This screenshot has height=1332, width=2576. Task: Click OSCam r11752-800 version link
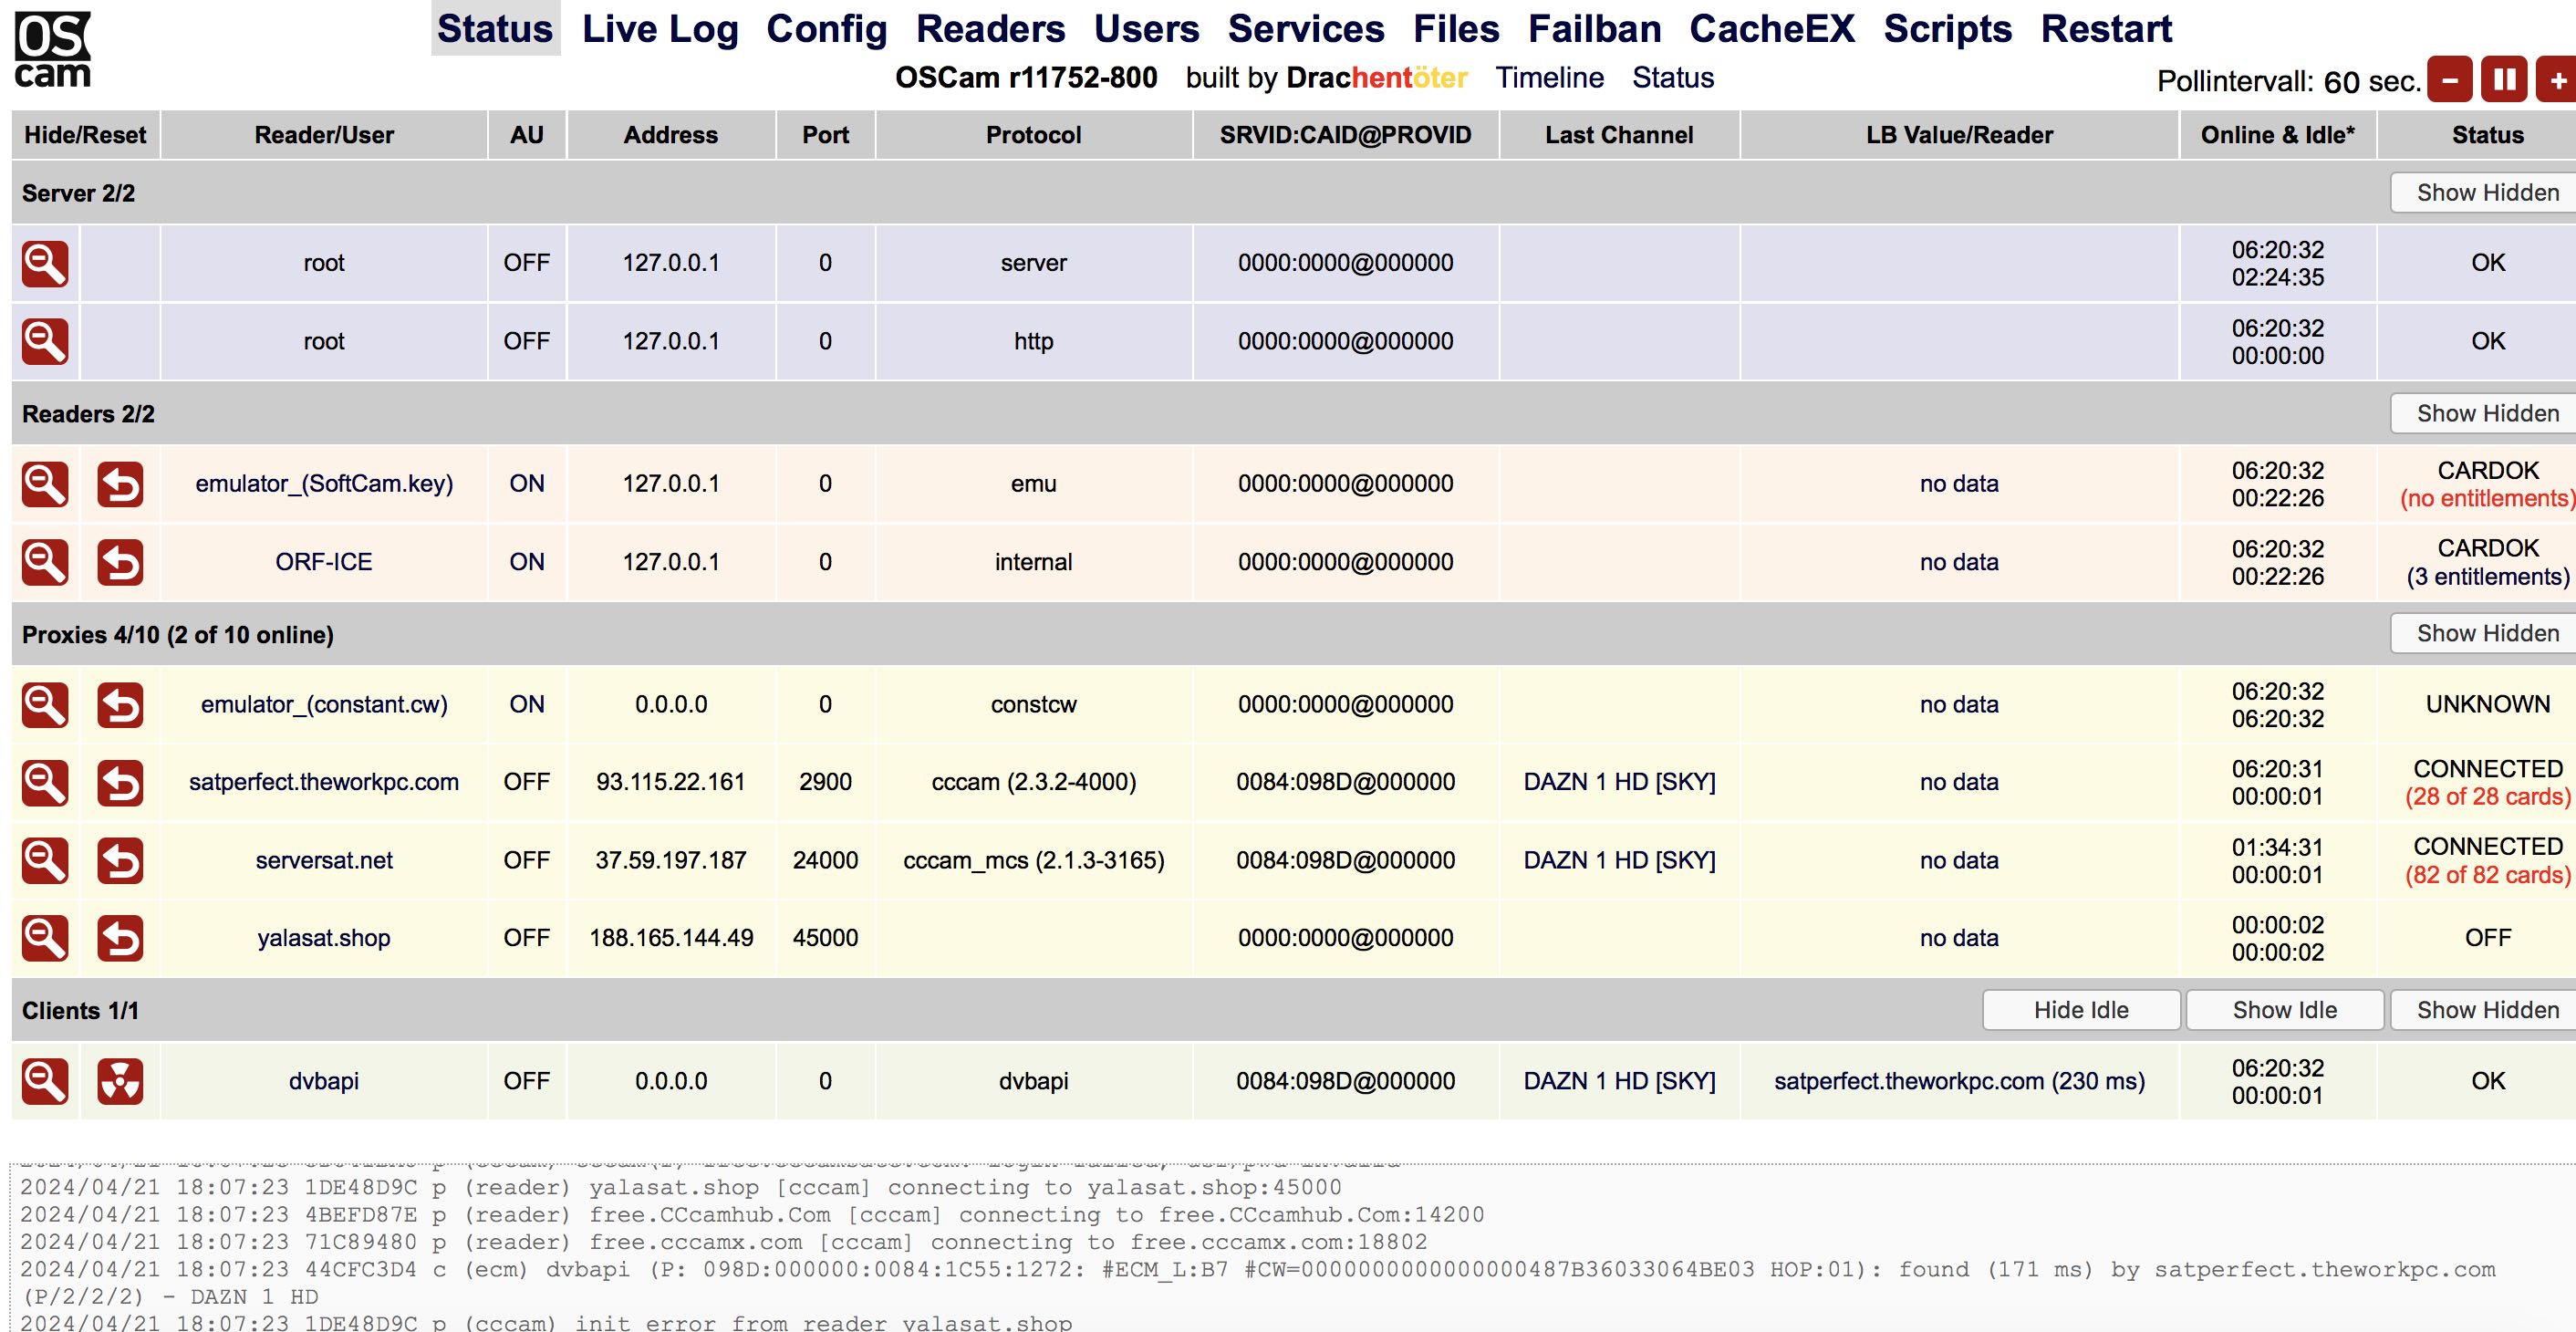(x=1026, y=78)
